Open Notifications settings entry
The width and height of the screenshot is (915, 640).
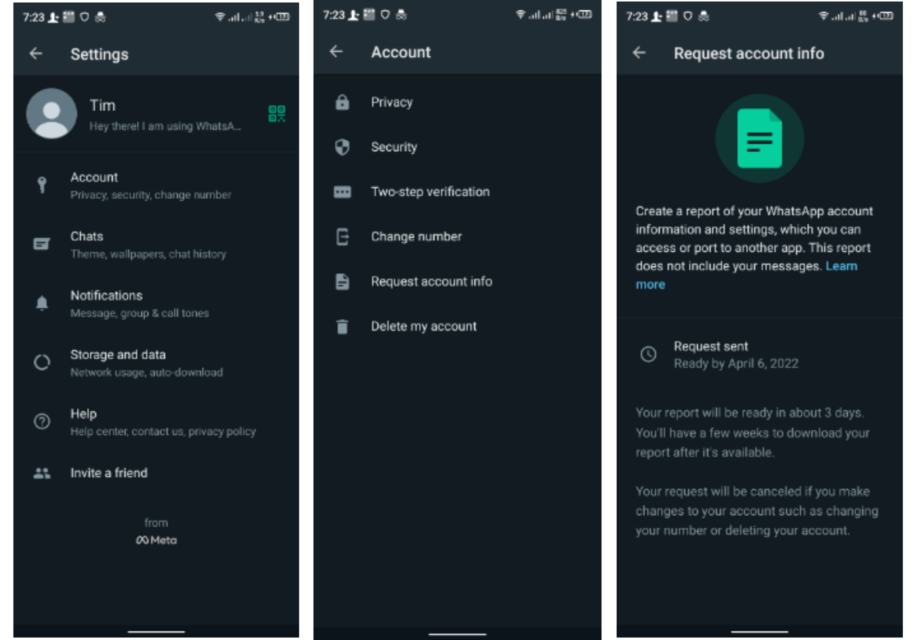click(156, 304)
